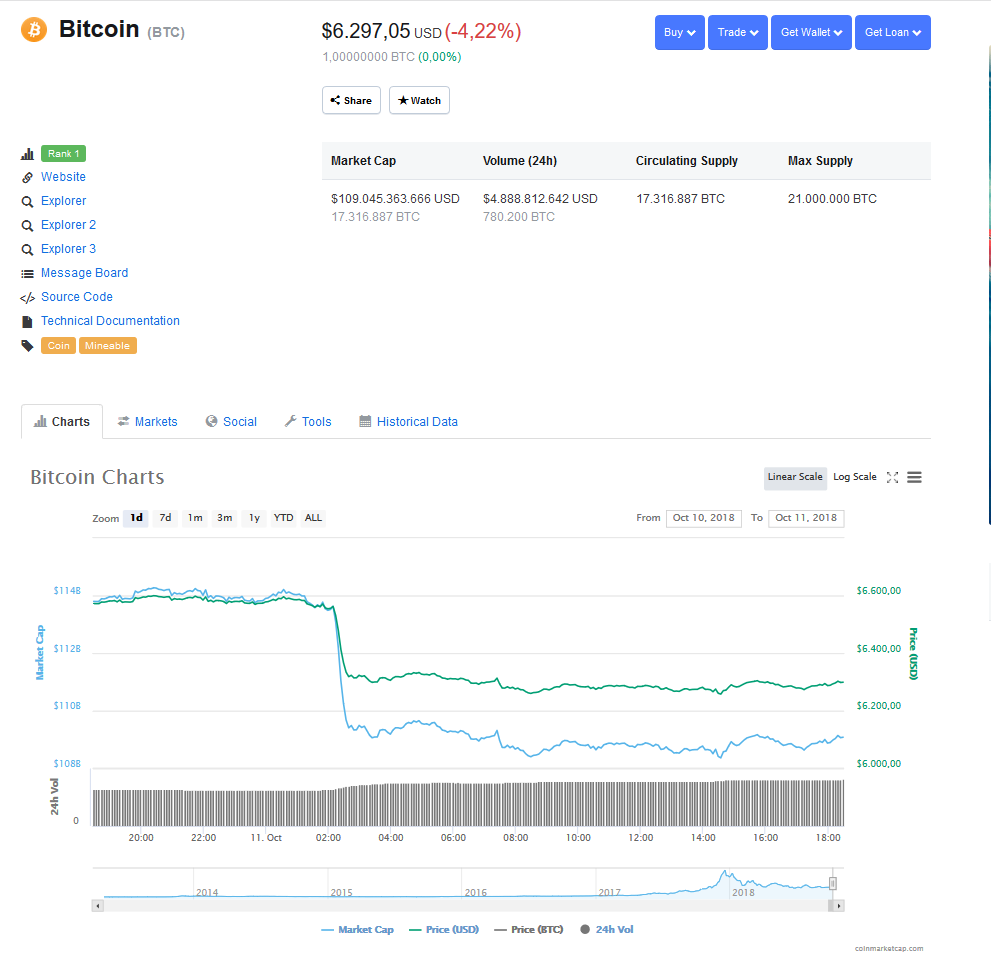
Task: Open the Historical Data tab
Action: pos(408,422)
